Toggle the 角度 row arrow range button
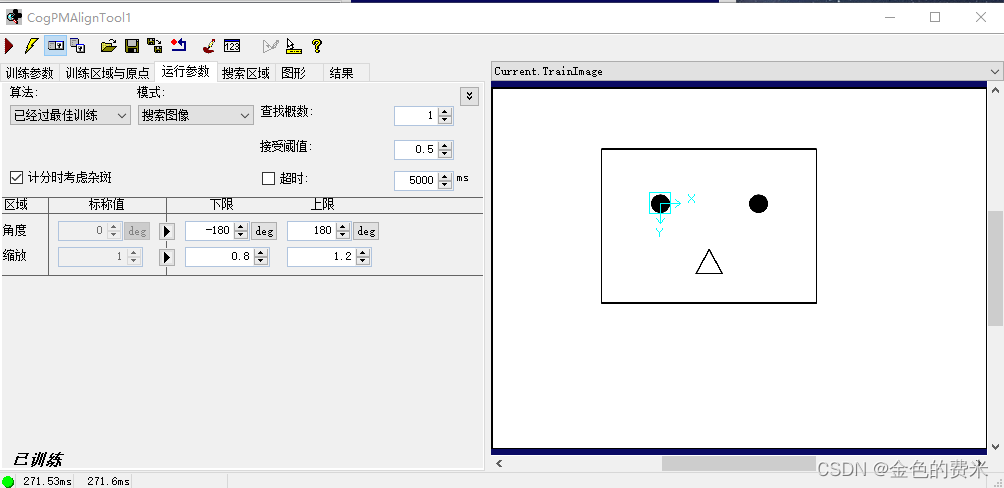The image size is (1004, 488). [166, 231]
